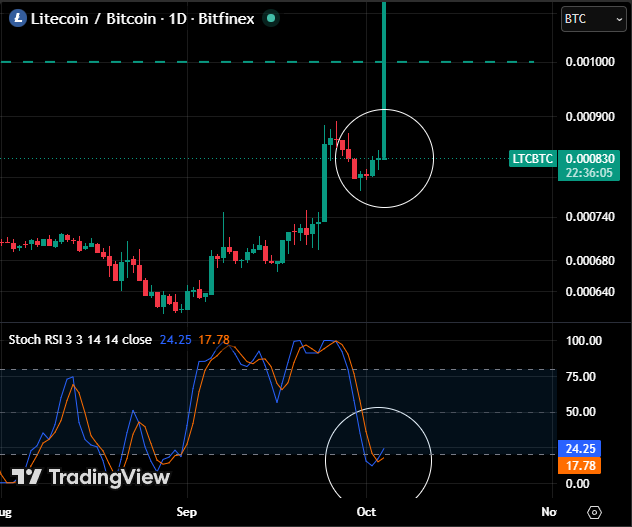The image size is (632, 527).
Task: Click the 0.000680 price axis label
Action: pyautogui.click(x=590, y=260)
